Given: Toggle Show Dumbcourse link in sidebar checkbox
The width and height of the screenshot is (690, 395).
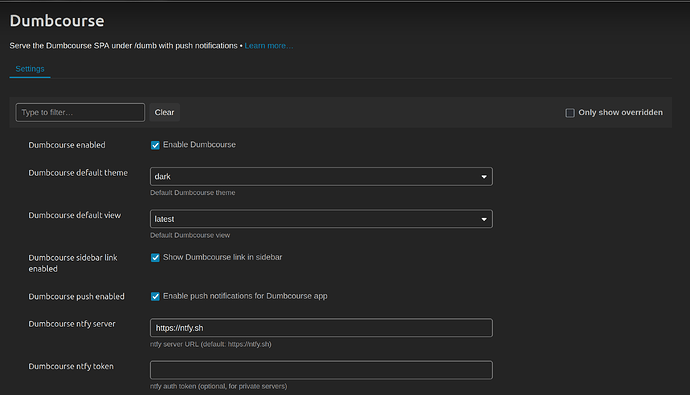Looking at the screenshot, I should coord(155,258).
